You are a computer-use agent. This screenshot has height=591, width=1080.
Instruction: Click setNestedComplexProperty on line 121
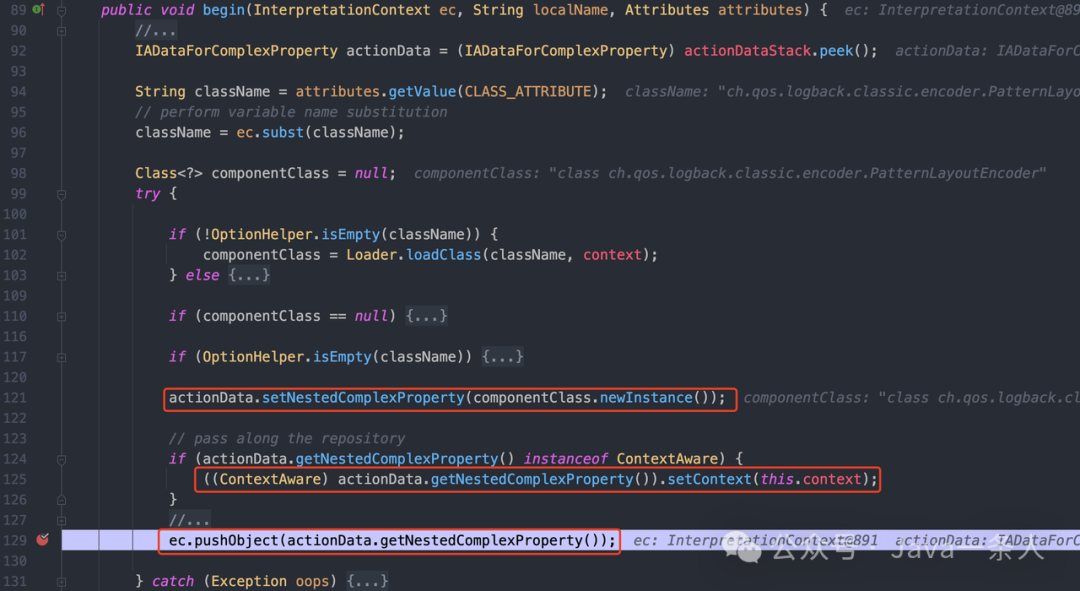363,398
